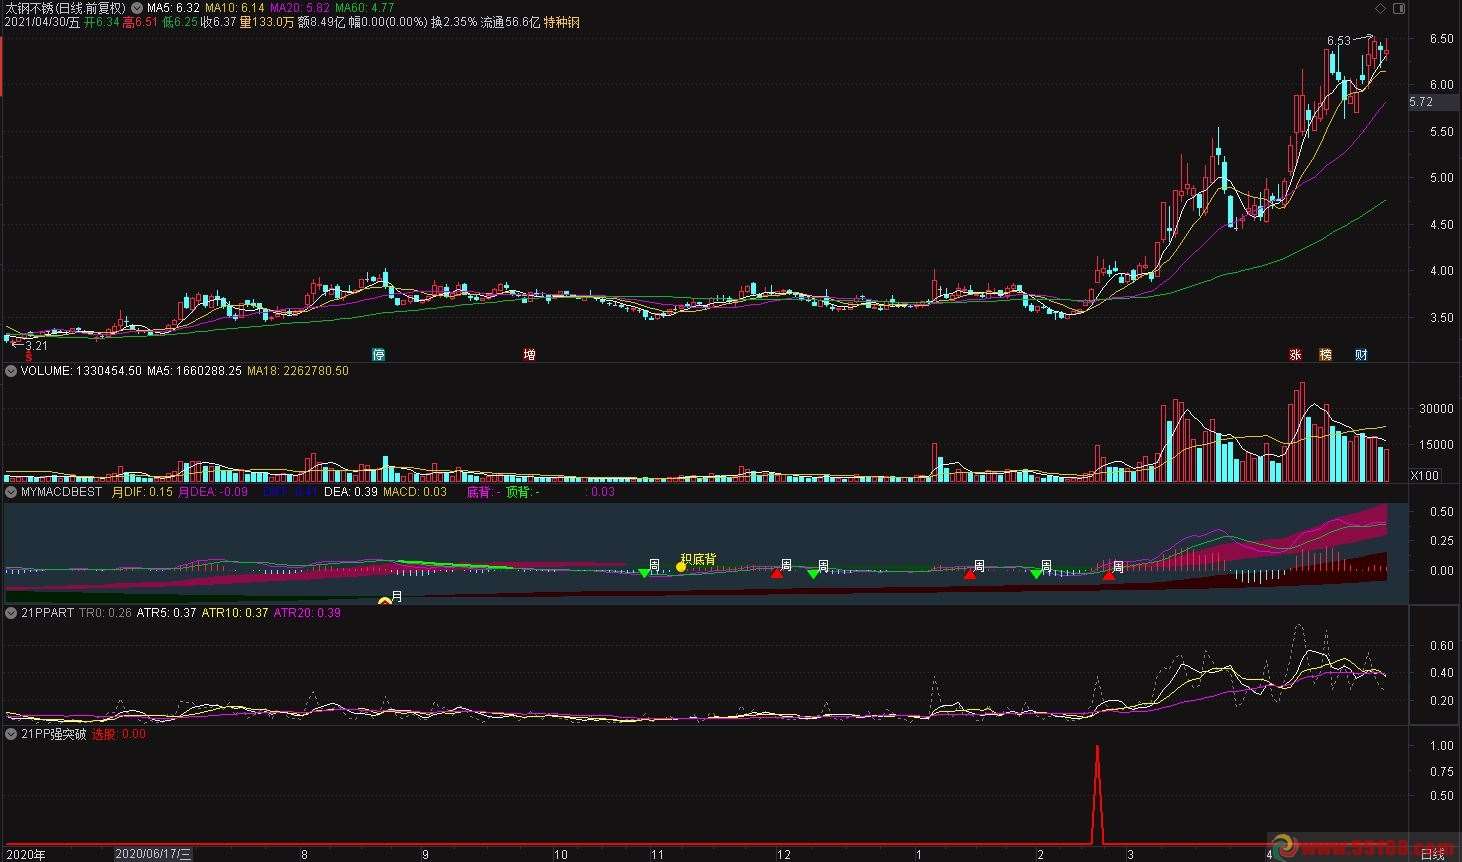Click the 2020/06/17 date label on time axis
This screenshot has width=1462, height=862.
(153, 854)
